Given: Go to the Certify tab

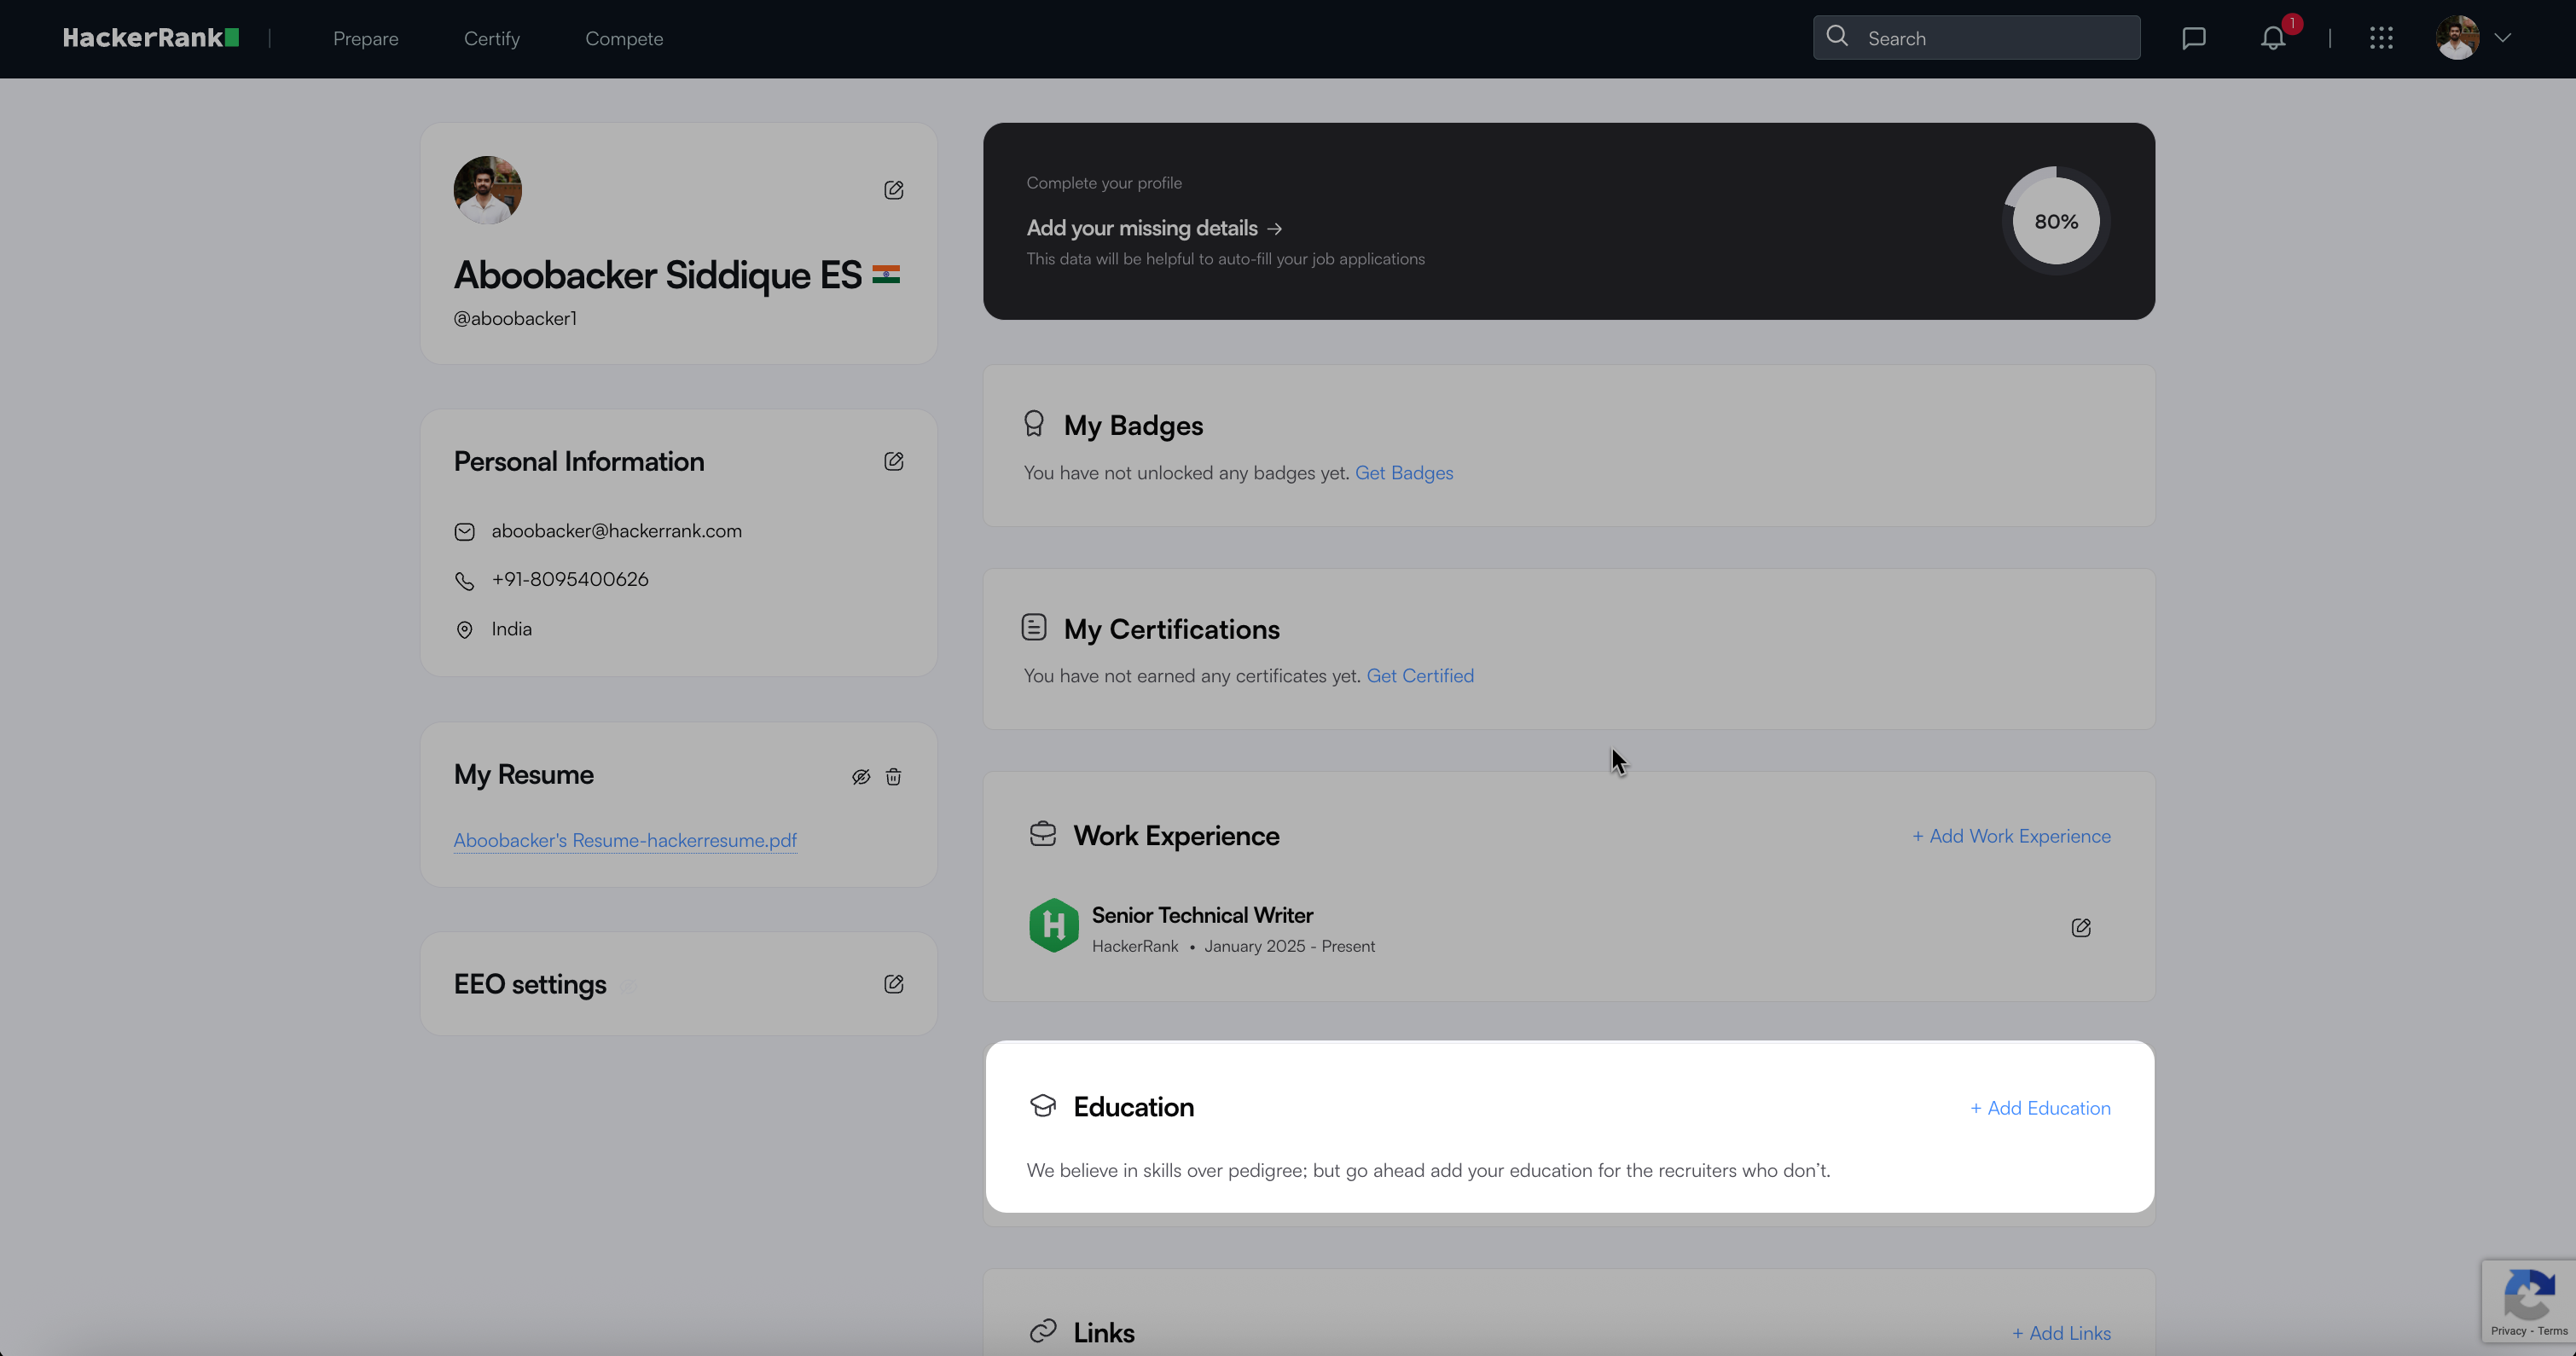Looking at the screenshot, I should (x=491, y=39).
